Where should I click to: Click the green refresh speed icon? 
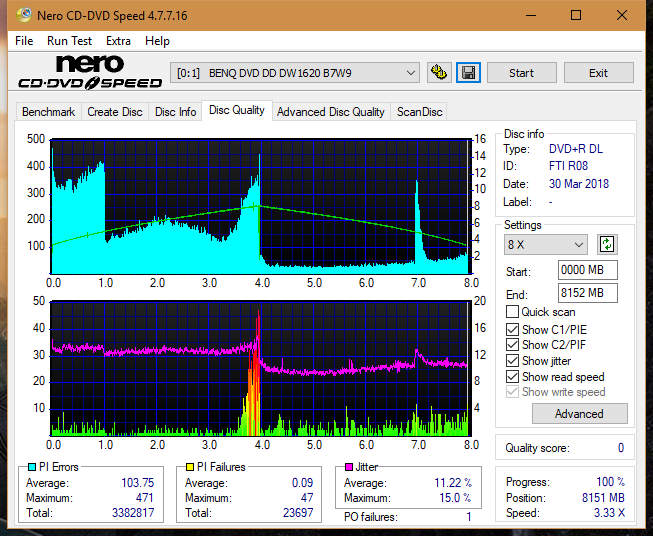coord(607,244)
